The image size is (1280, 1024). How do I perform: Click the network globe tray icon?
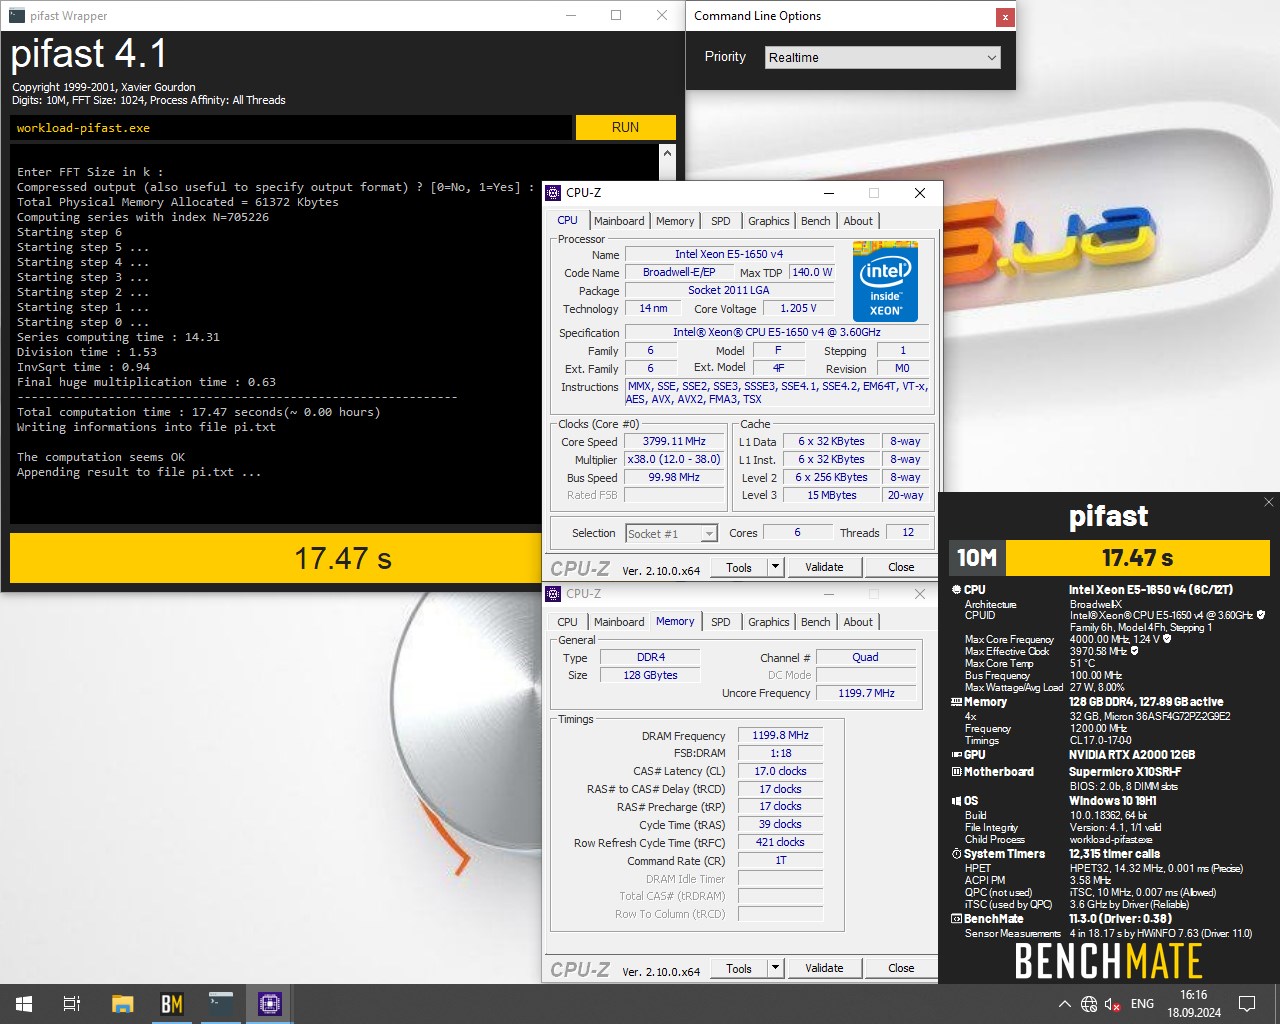click(x=1089, y=1004)
